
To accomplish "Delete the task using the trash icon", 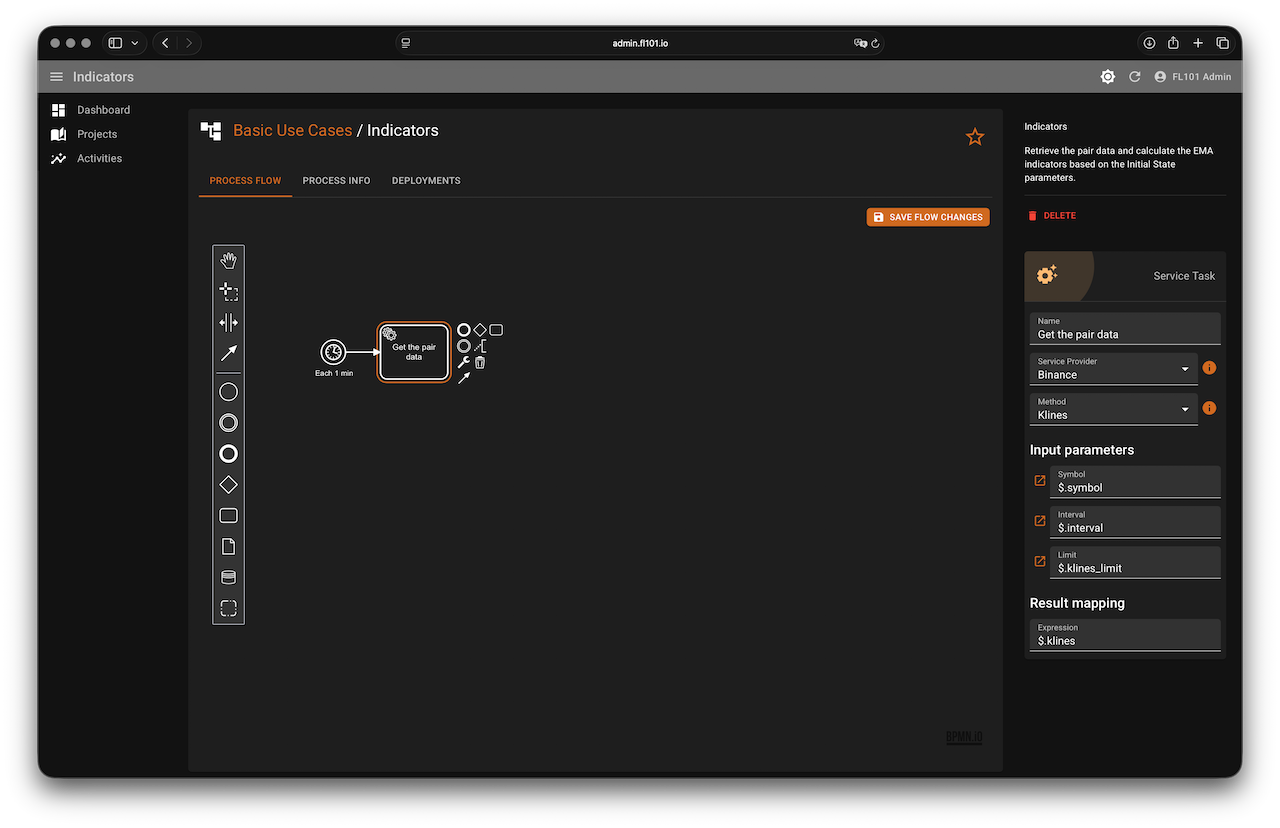I will (480, 362).
